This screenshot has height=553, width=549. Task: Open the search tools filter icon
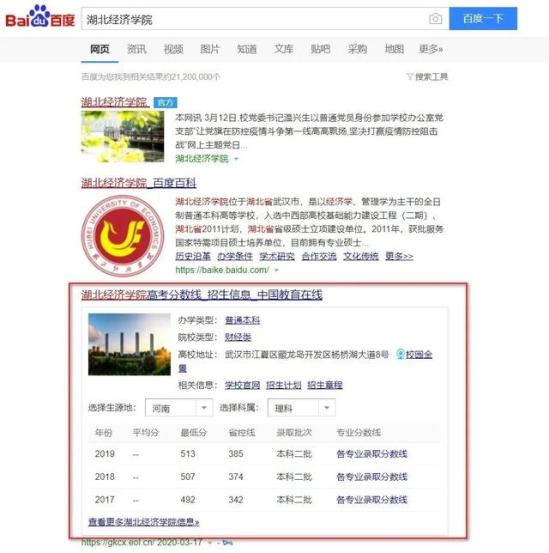[409, 77]
